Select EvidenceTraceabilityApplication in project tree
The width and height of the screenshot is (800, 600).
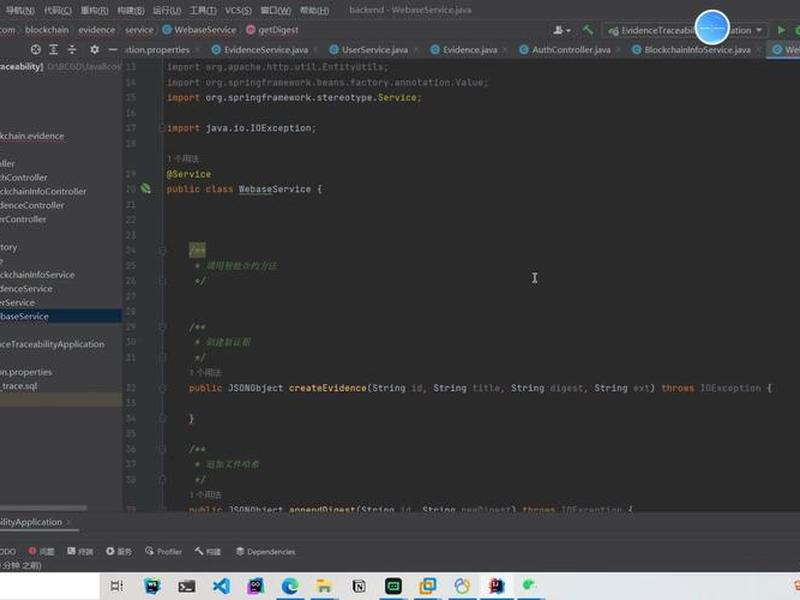(x=52, y=344)
